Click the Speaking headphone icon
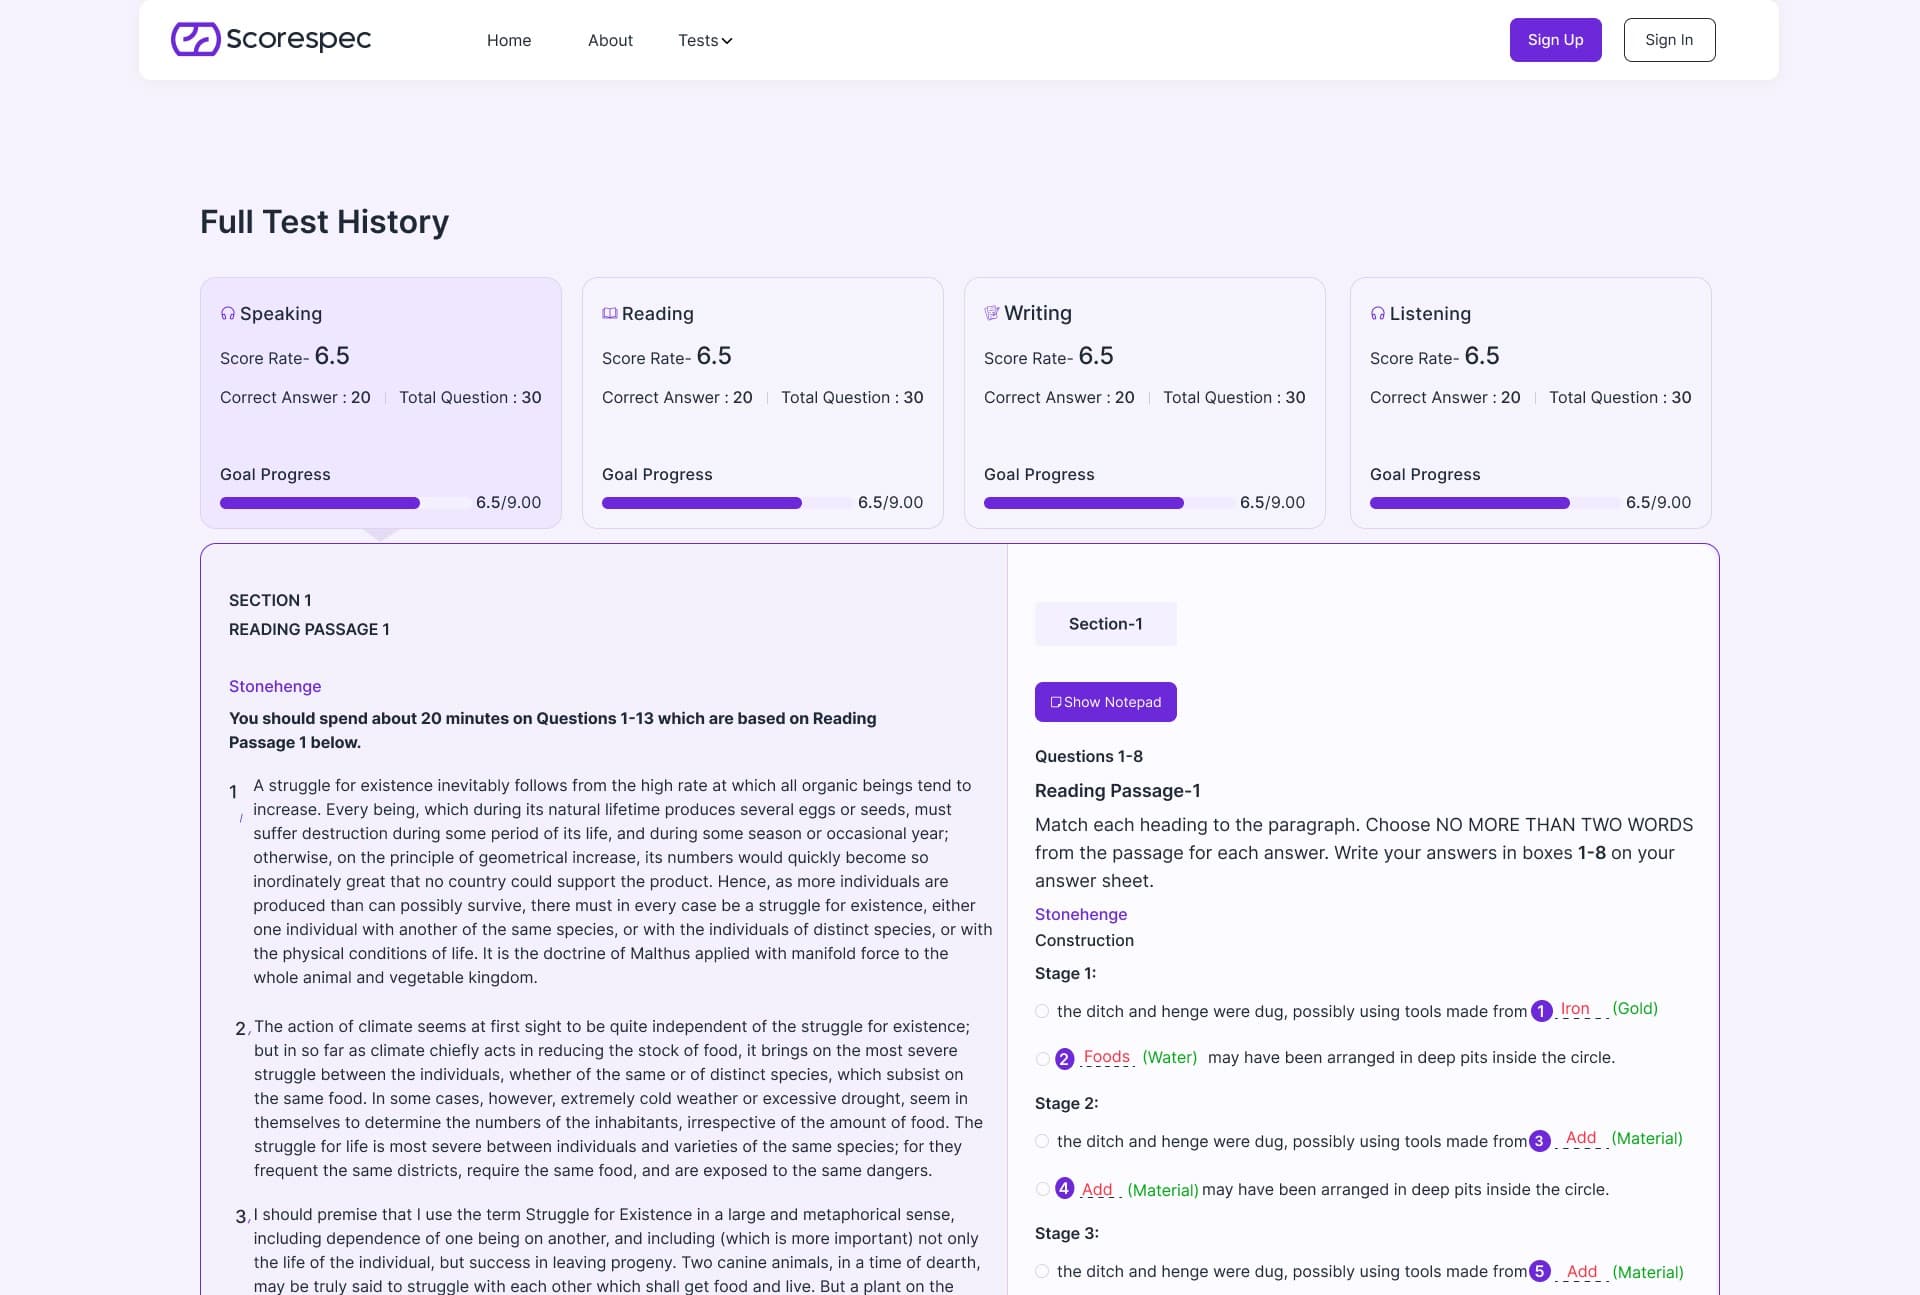The width and height of the screenshot is (1920, 1295). pos(228,314)
